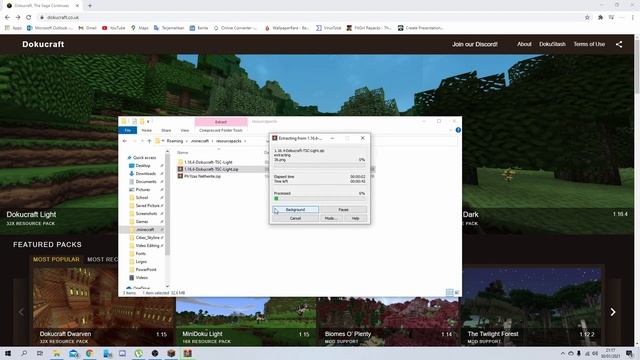Open Chrome extensions puzzle icon
The image size is (640, 360).
tap(600, 18)
